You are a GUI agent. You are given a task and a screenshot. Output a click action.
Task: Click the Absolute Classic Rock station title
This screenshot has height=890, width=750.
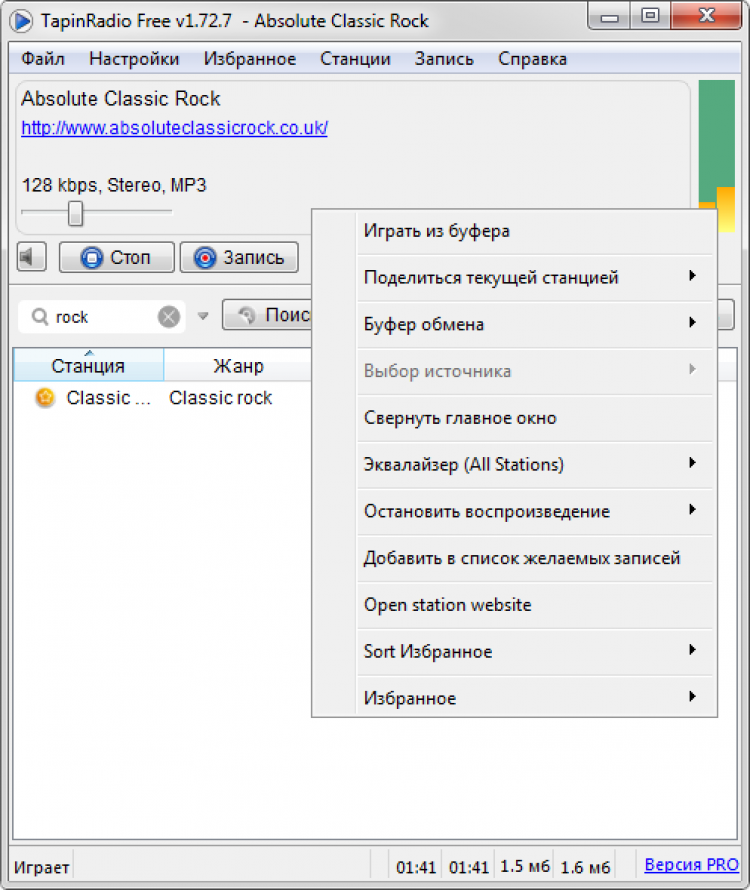coord(120,99)
